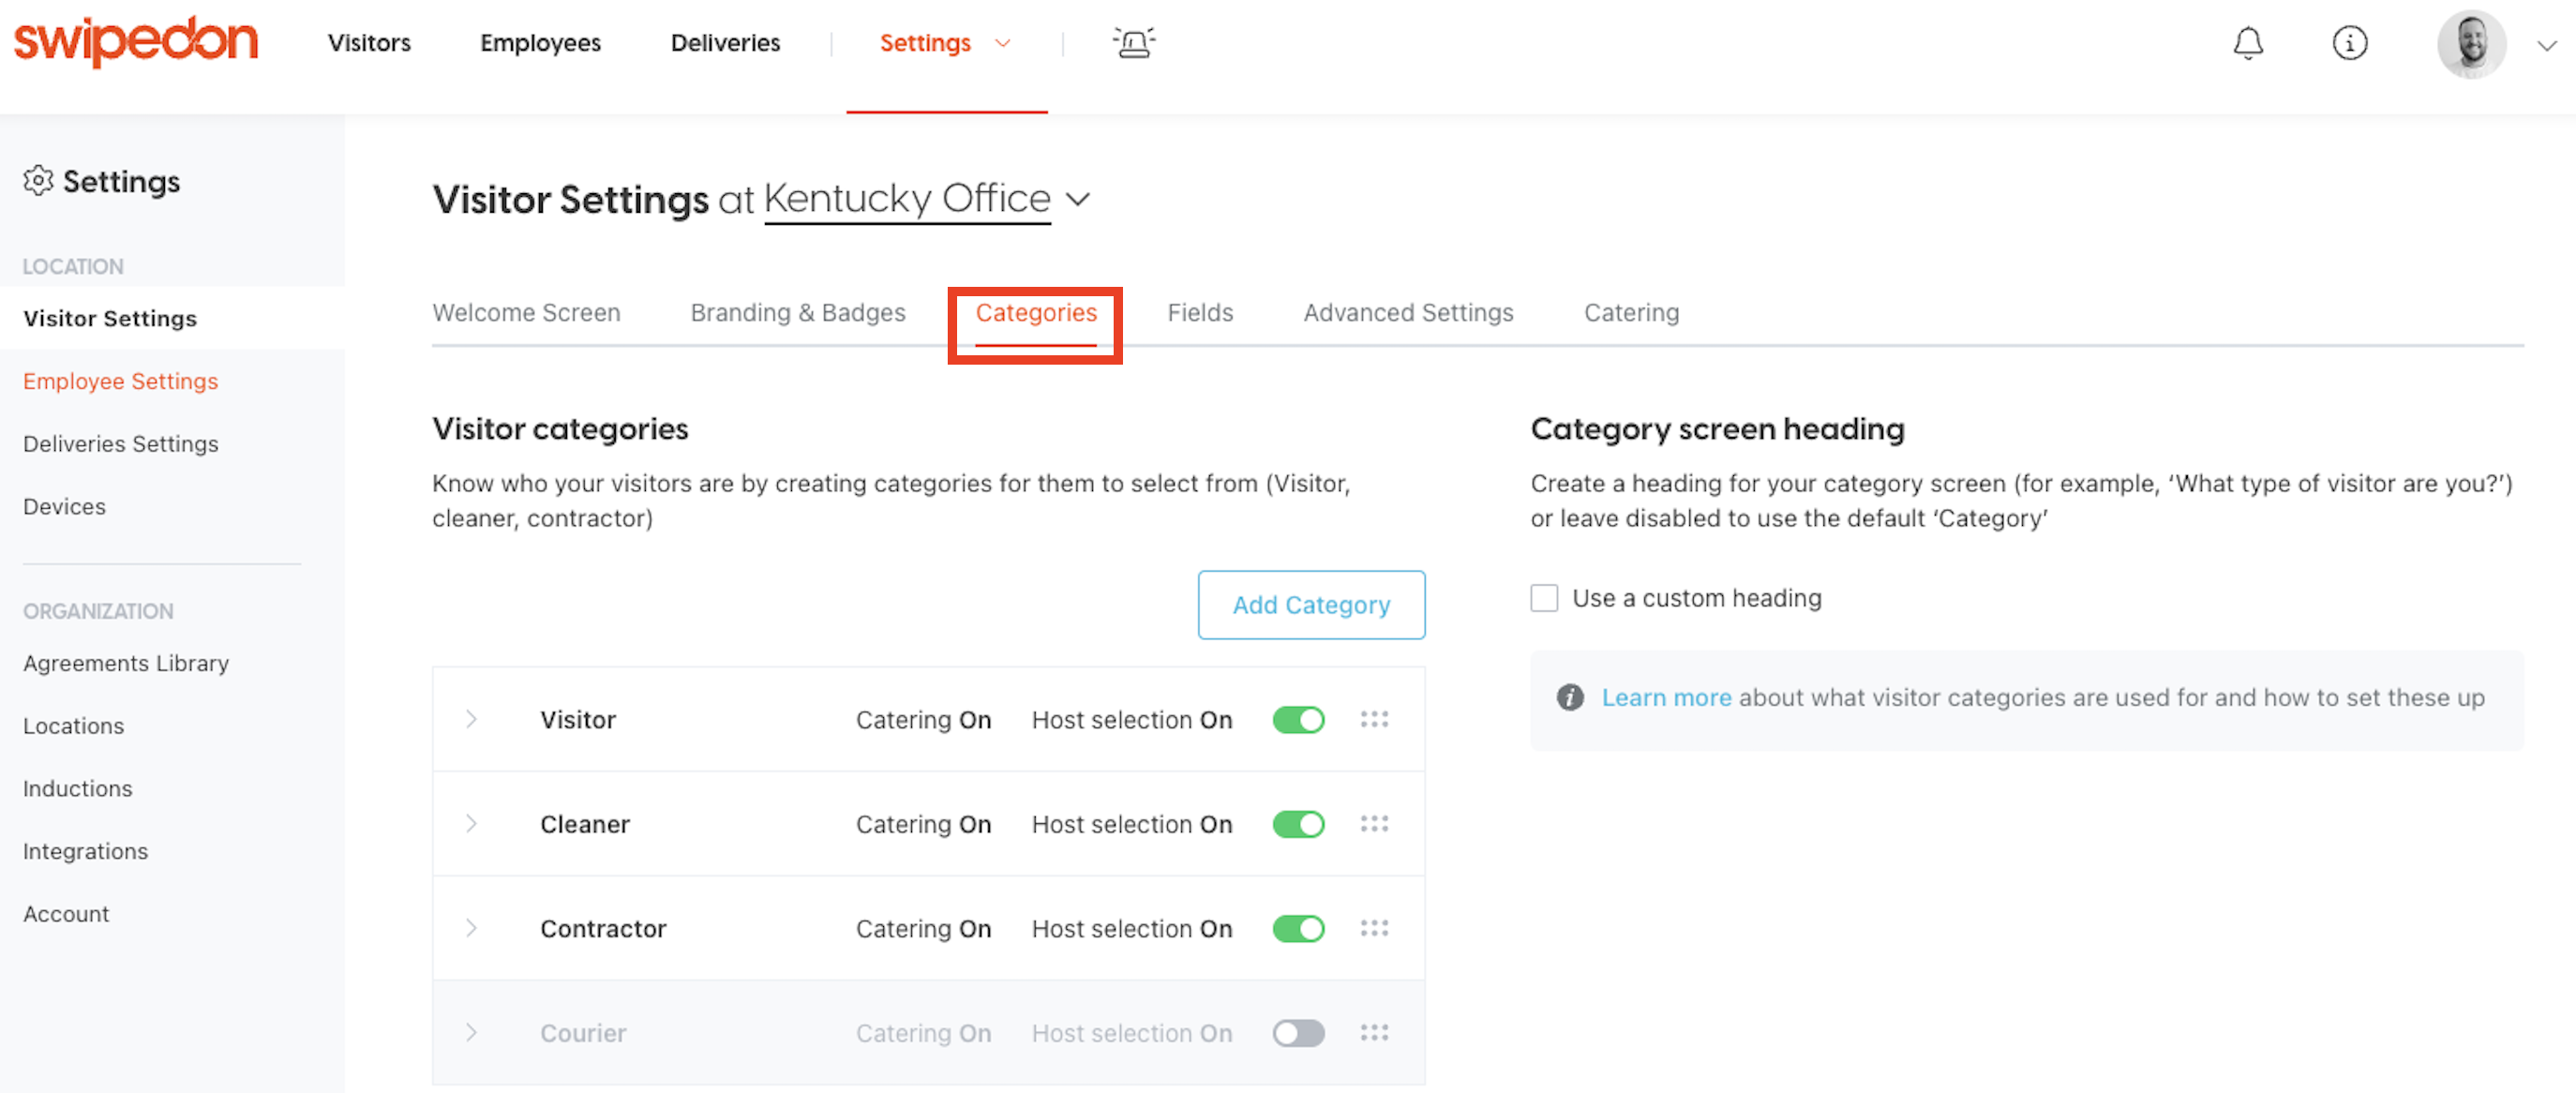Expand the Visitor category row
2576x1093 pixels.
click(x=471, y=719)
